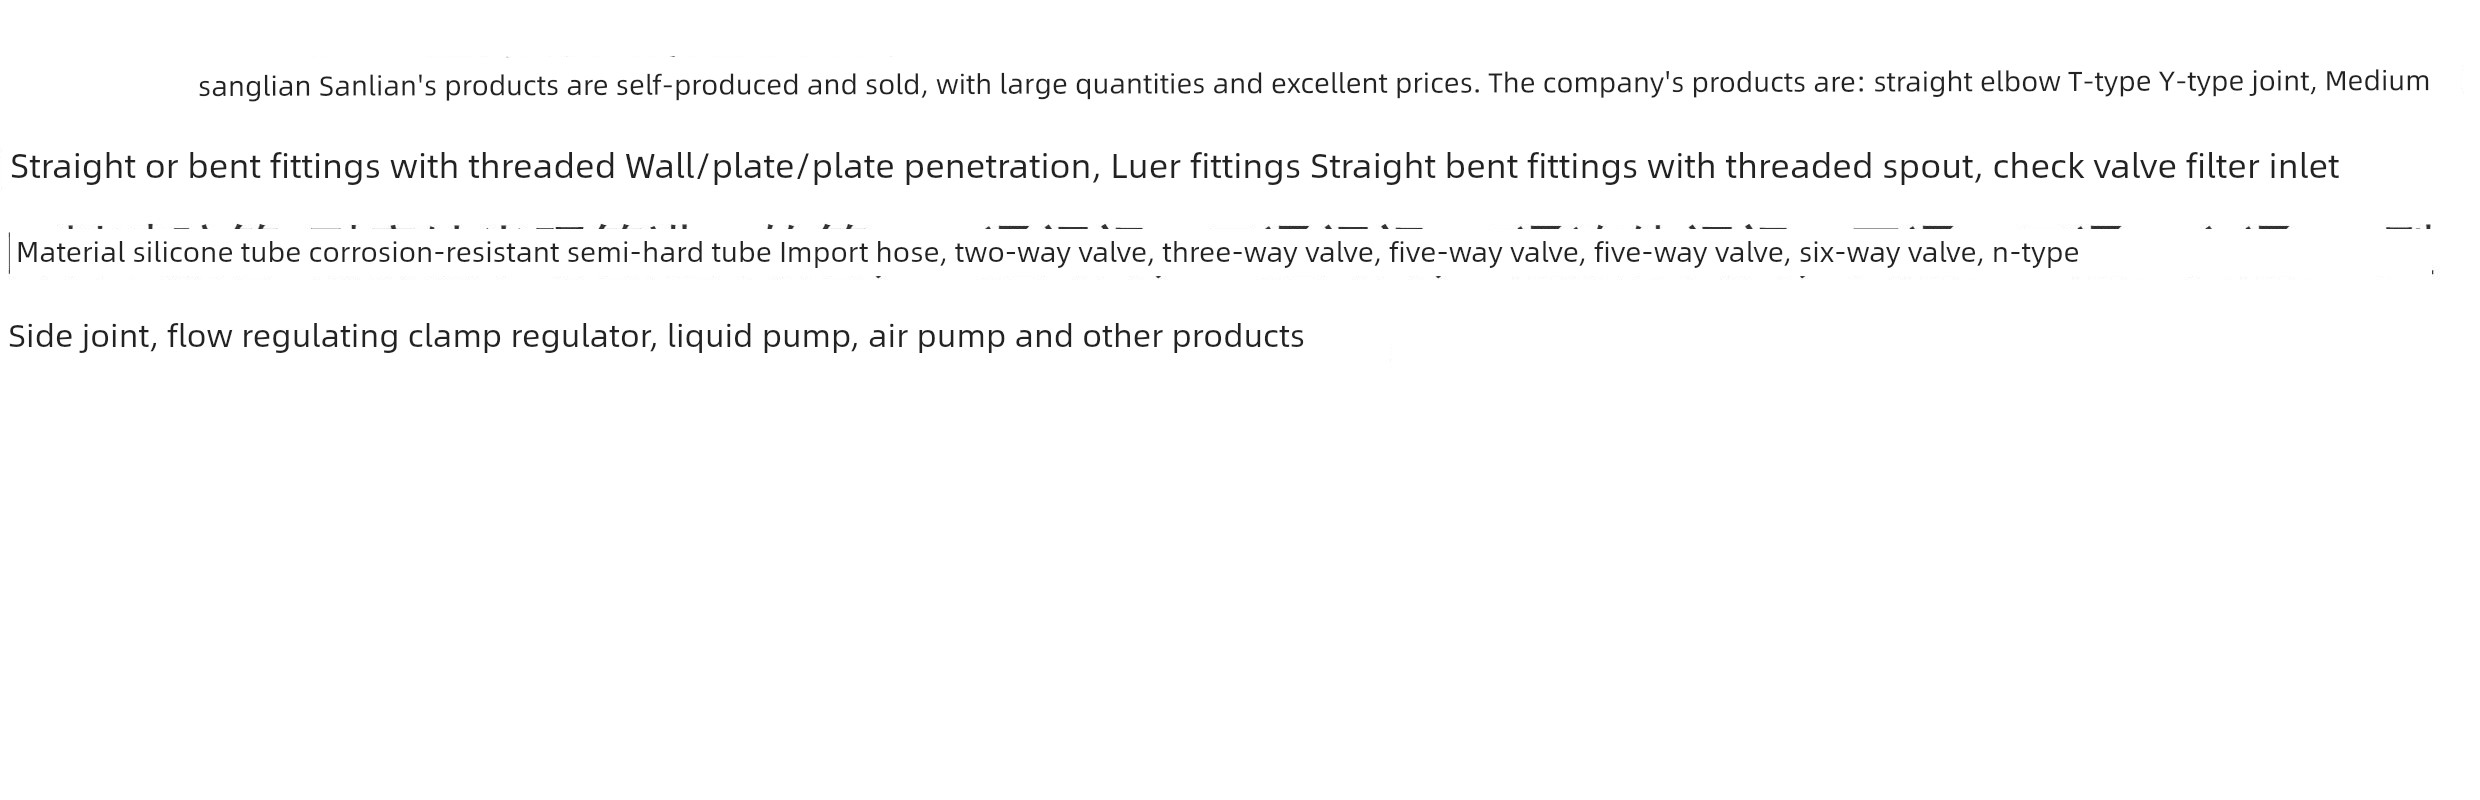The height and width of the screenshot is (800, 2480).
Task: Click the word "sanglian" at the start of the text
Action: [x=255, y=87]
